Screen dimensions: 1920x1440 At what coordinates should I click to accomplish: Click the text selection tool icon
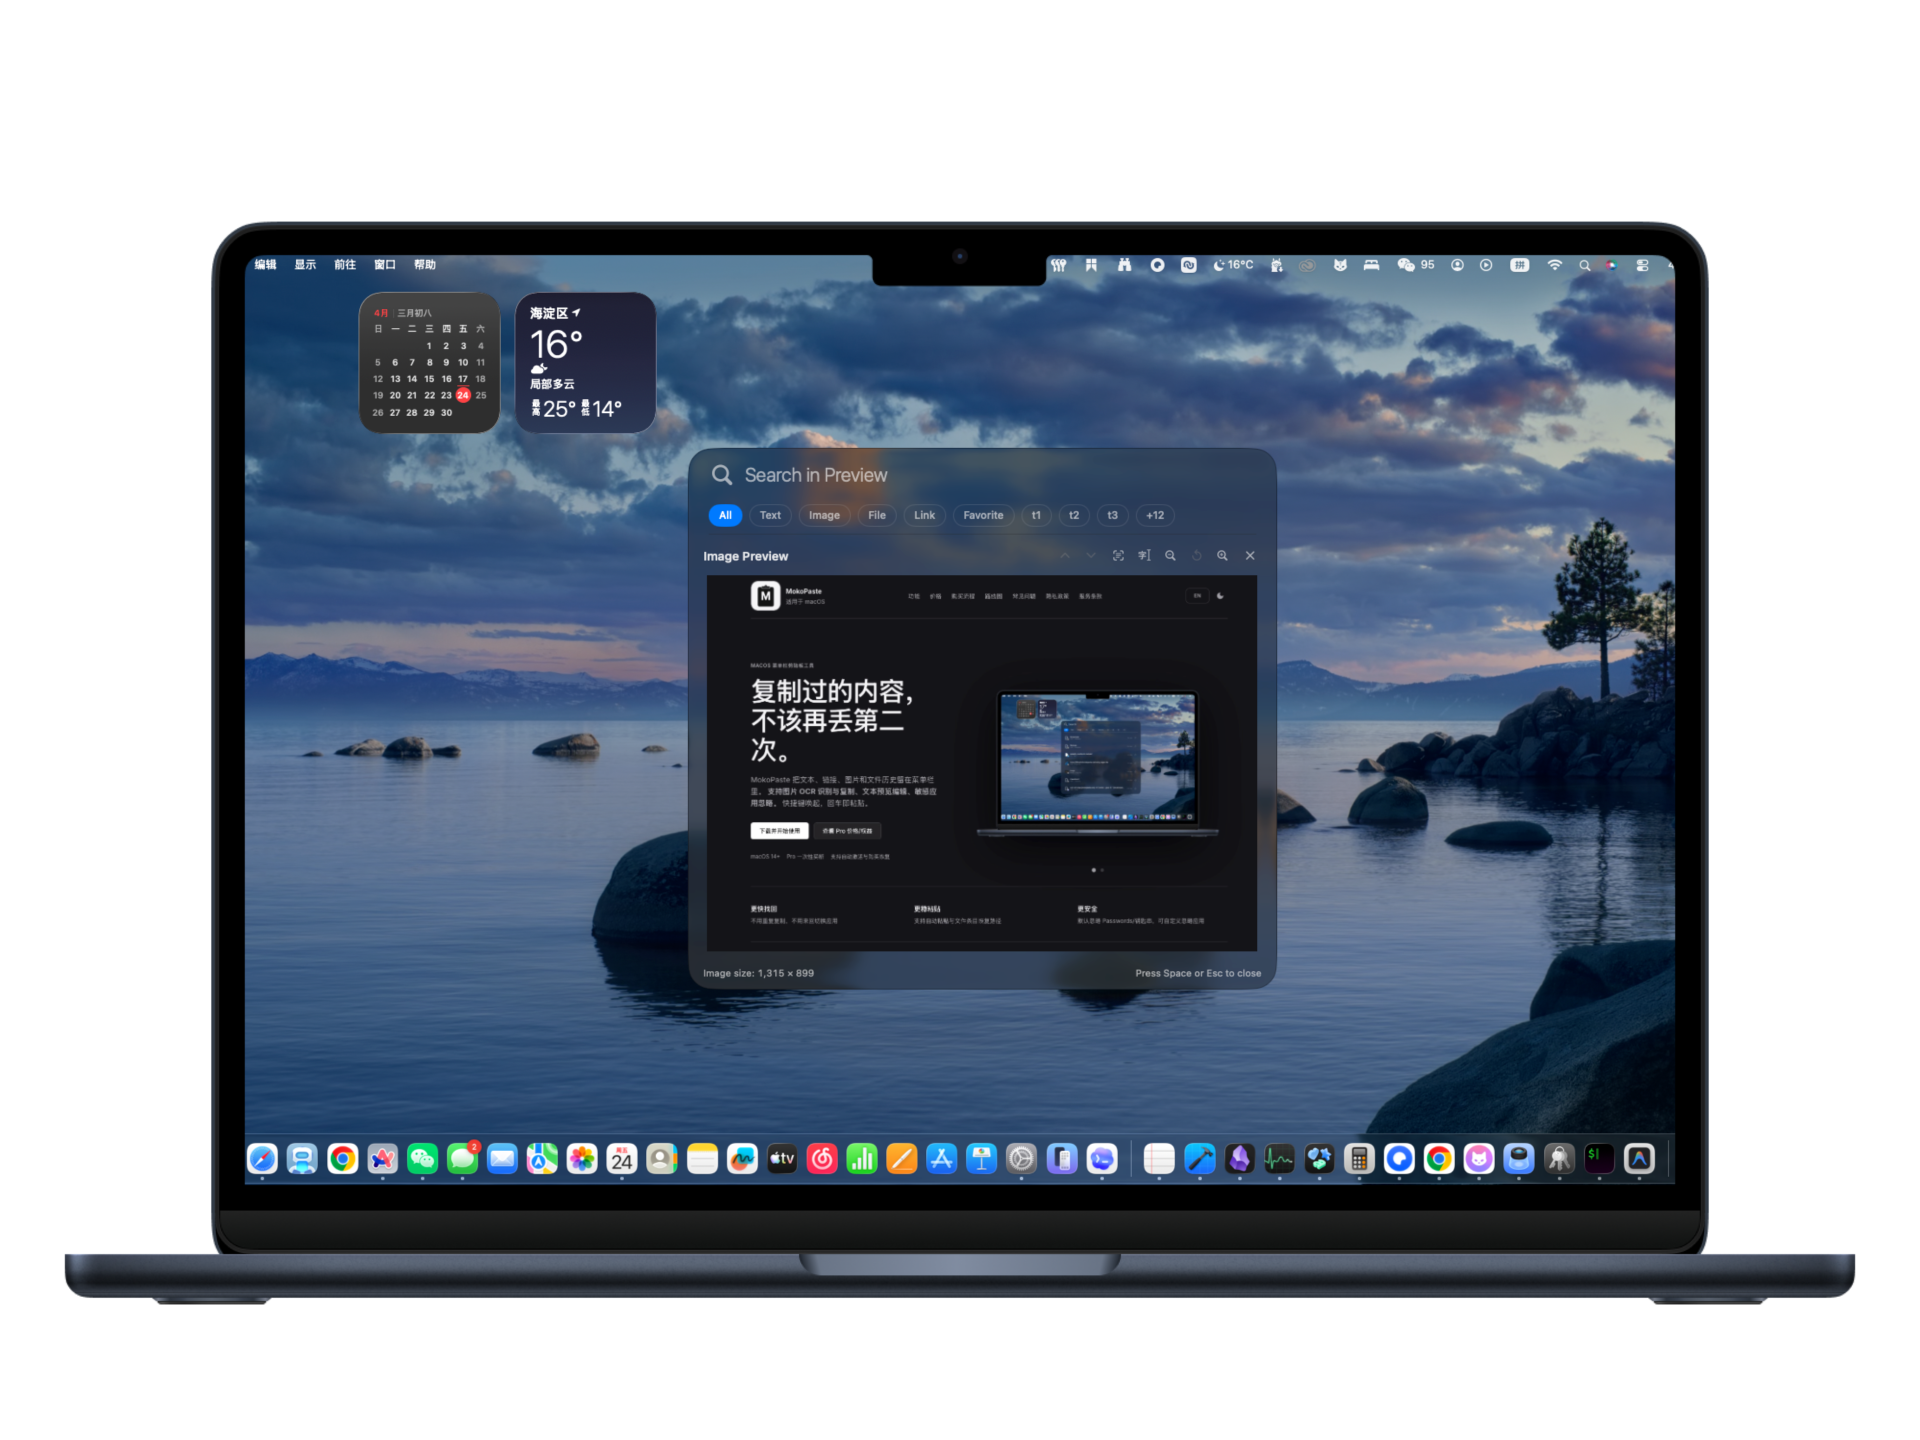pos(1144,555)
